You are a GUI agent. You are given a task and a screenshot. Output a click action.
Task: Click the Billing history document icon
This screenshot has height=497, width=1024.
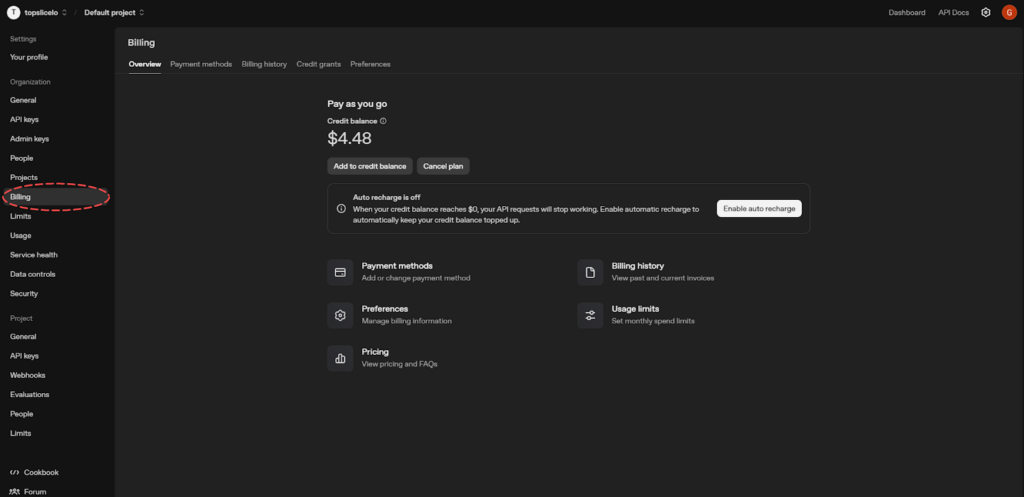point(590,272)
